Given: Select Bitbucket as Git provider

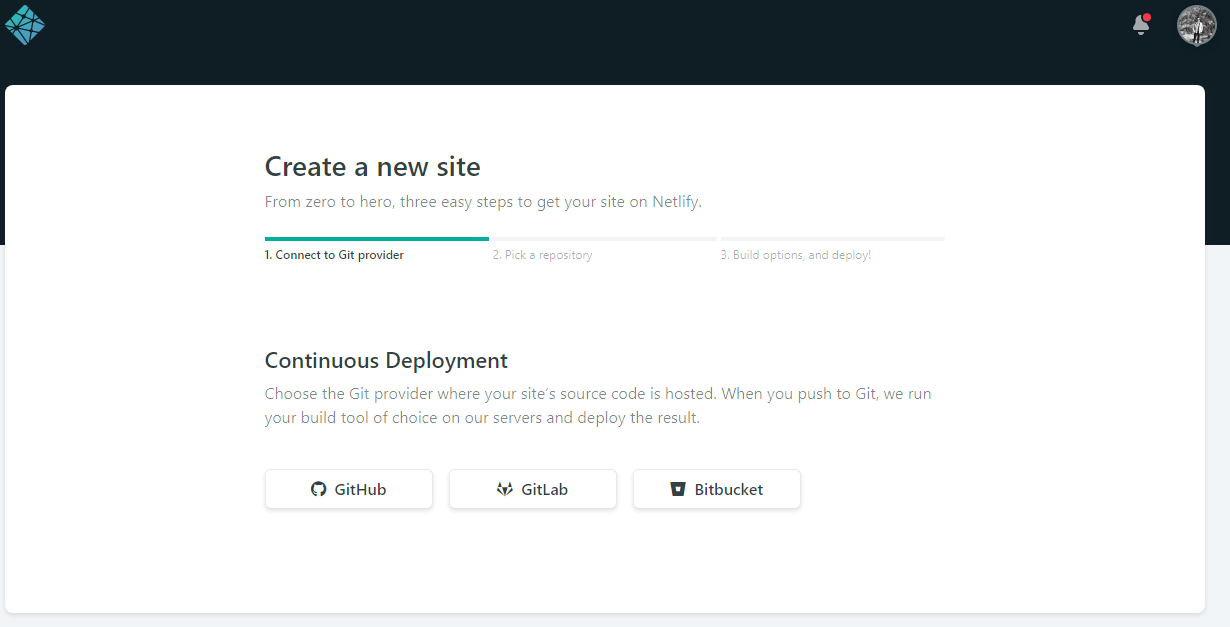Looking at the screenshot, I should pyautogui.click(x=717, y=489).
